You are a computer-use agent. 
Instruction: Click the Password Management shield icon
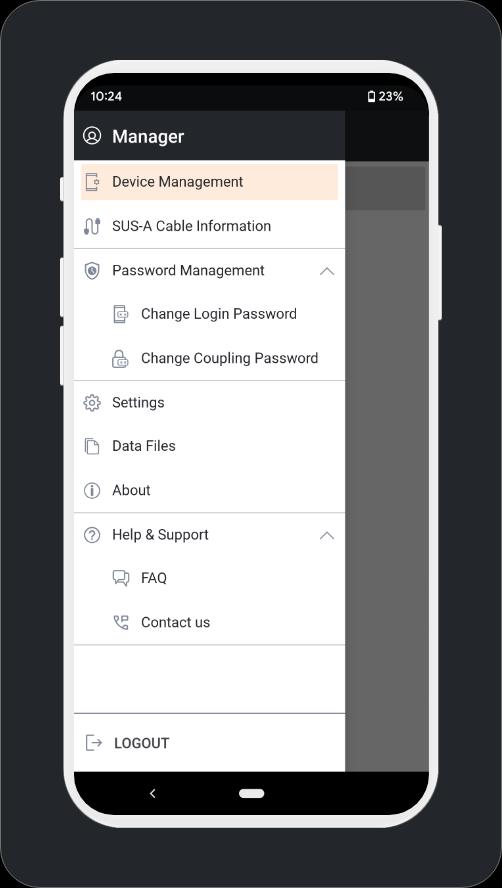click(x=92, y=271)
